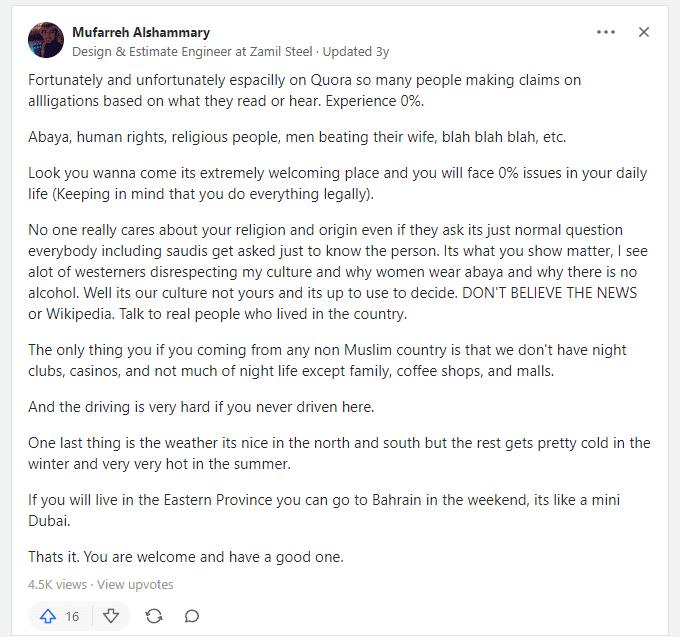680x637 pixels.
Task: Click the paragraph about Bahrain and Eastern Province
Action: click(324, 510)
